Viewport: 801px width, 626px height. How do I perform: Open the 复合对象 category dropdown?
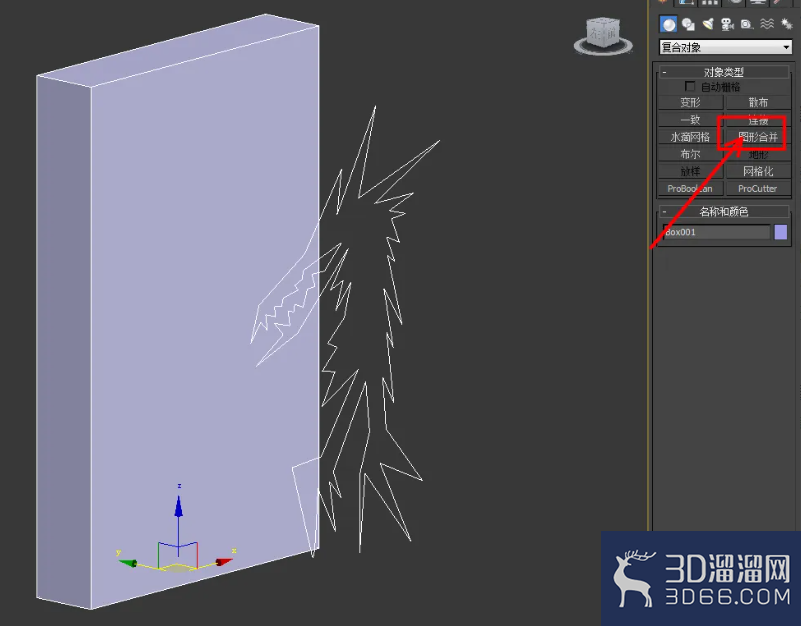click(x=725, y=48)
